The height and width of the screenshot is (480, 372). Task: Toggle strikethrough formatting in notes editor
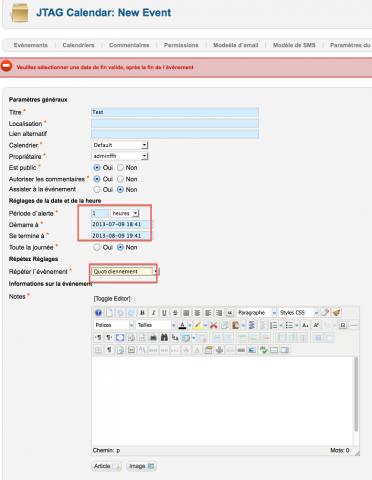pos(175,313)
